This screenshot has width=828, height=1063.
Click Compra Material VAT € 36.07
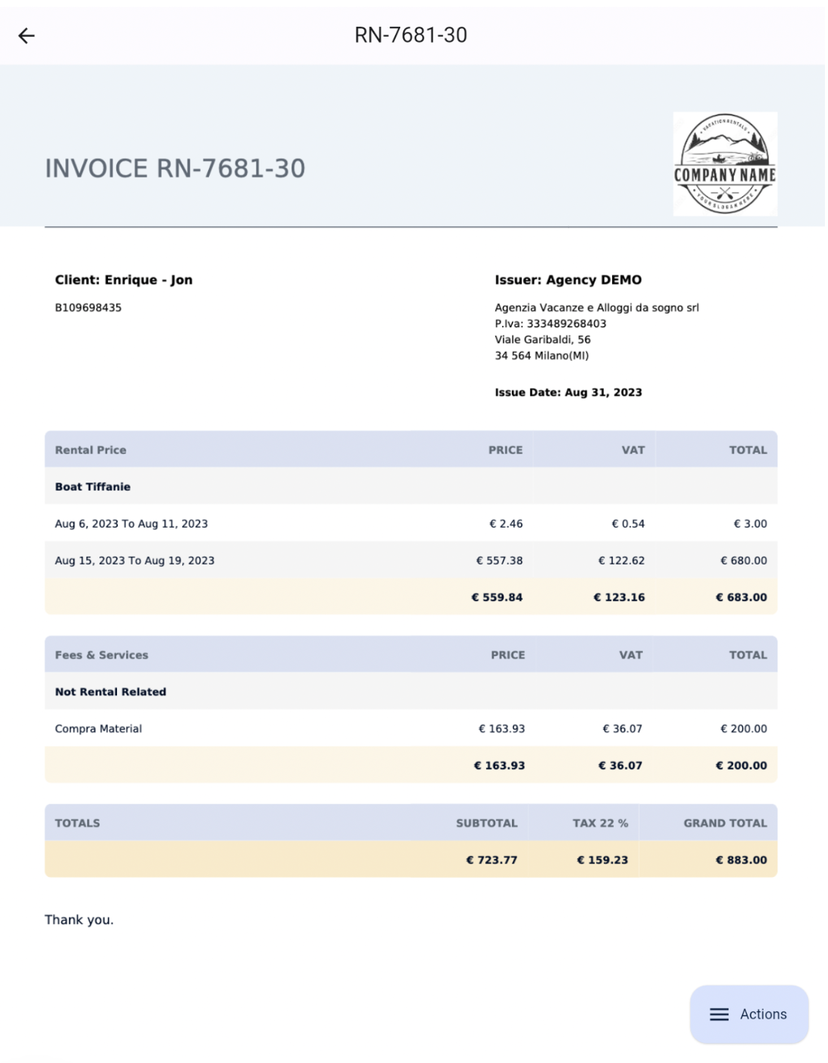tap(623, 729)
